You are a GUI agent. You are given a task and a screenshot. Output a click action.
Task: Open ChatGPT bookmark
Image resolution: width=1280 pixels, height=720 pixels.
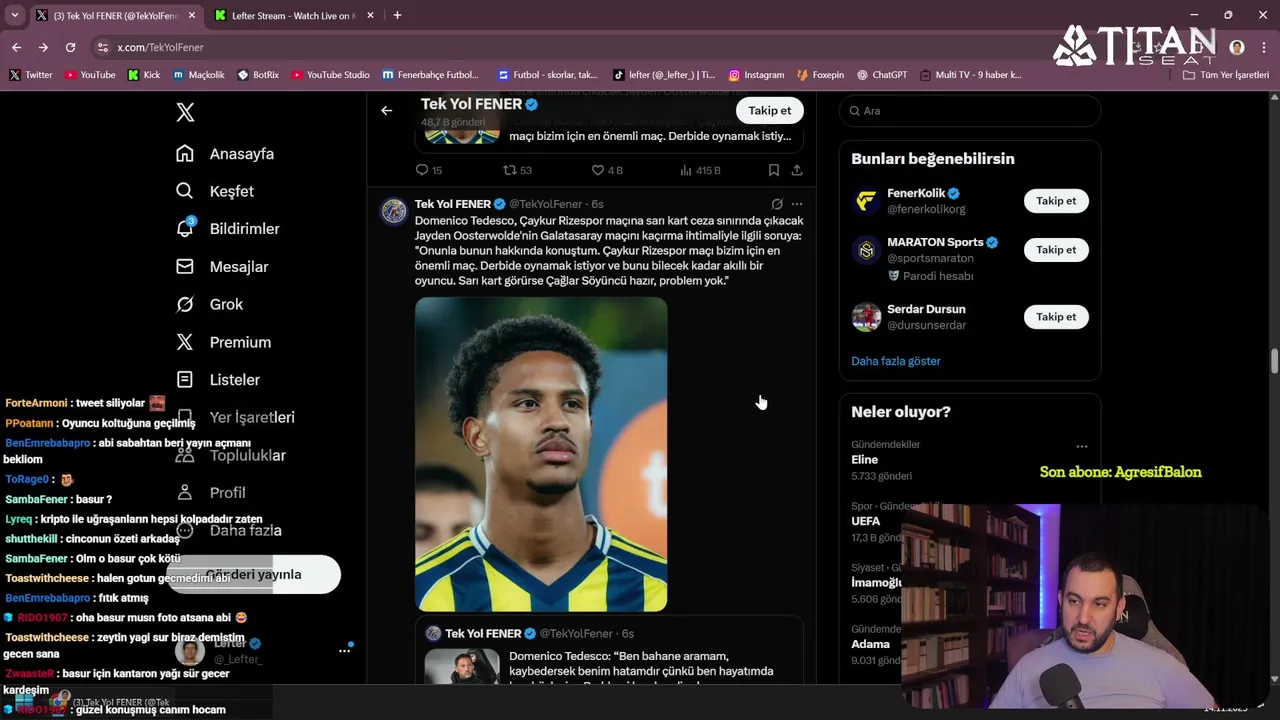(881, 75)
